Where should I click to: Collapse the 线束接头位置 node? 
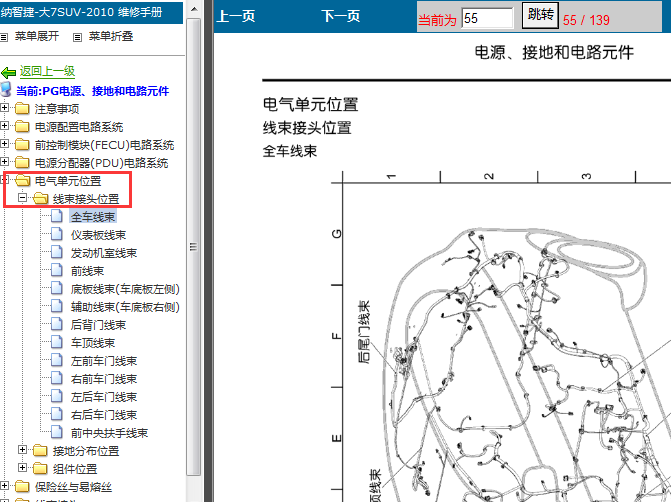[22, 197]
